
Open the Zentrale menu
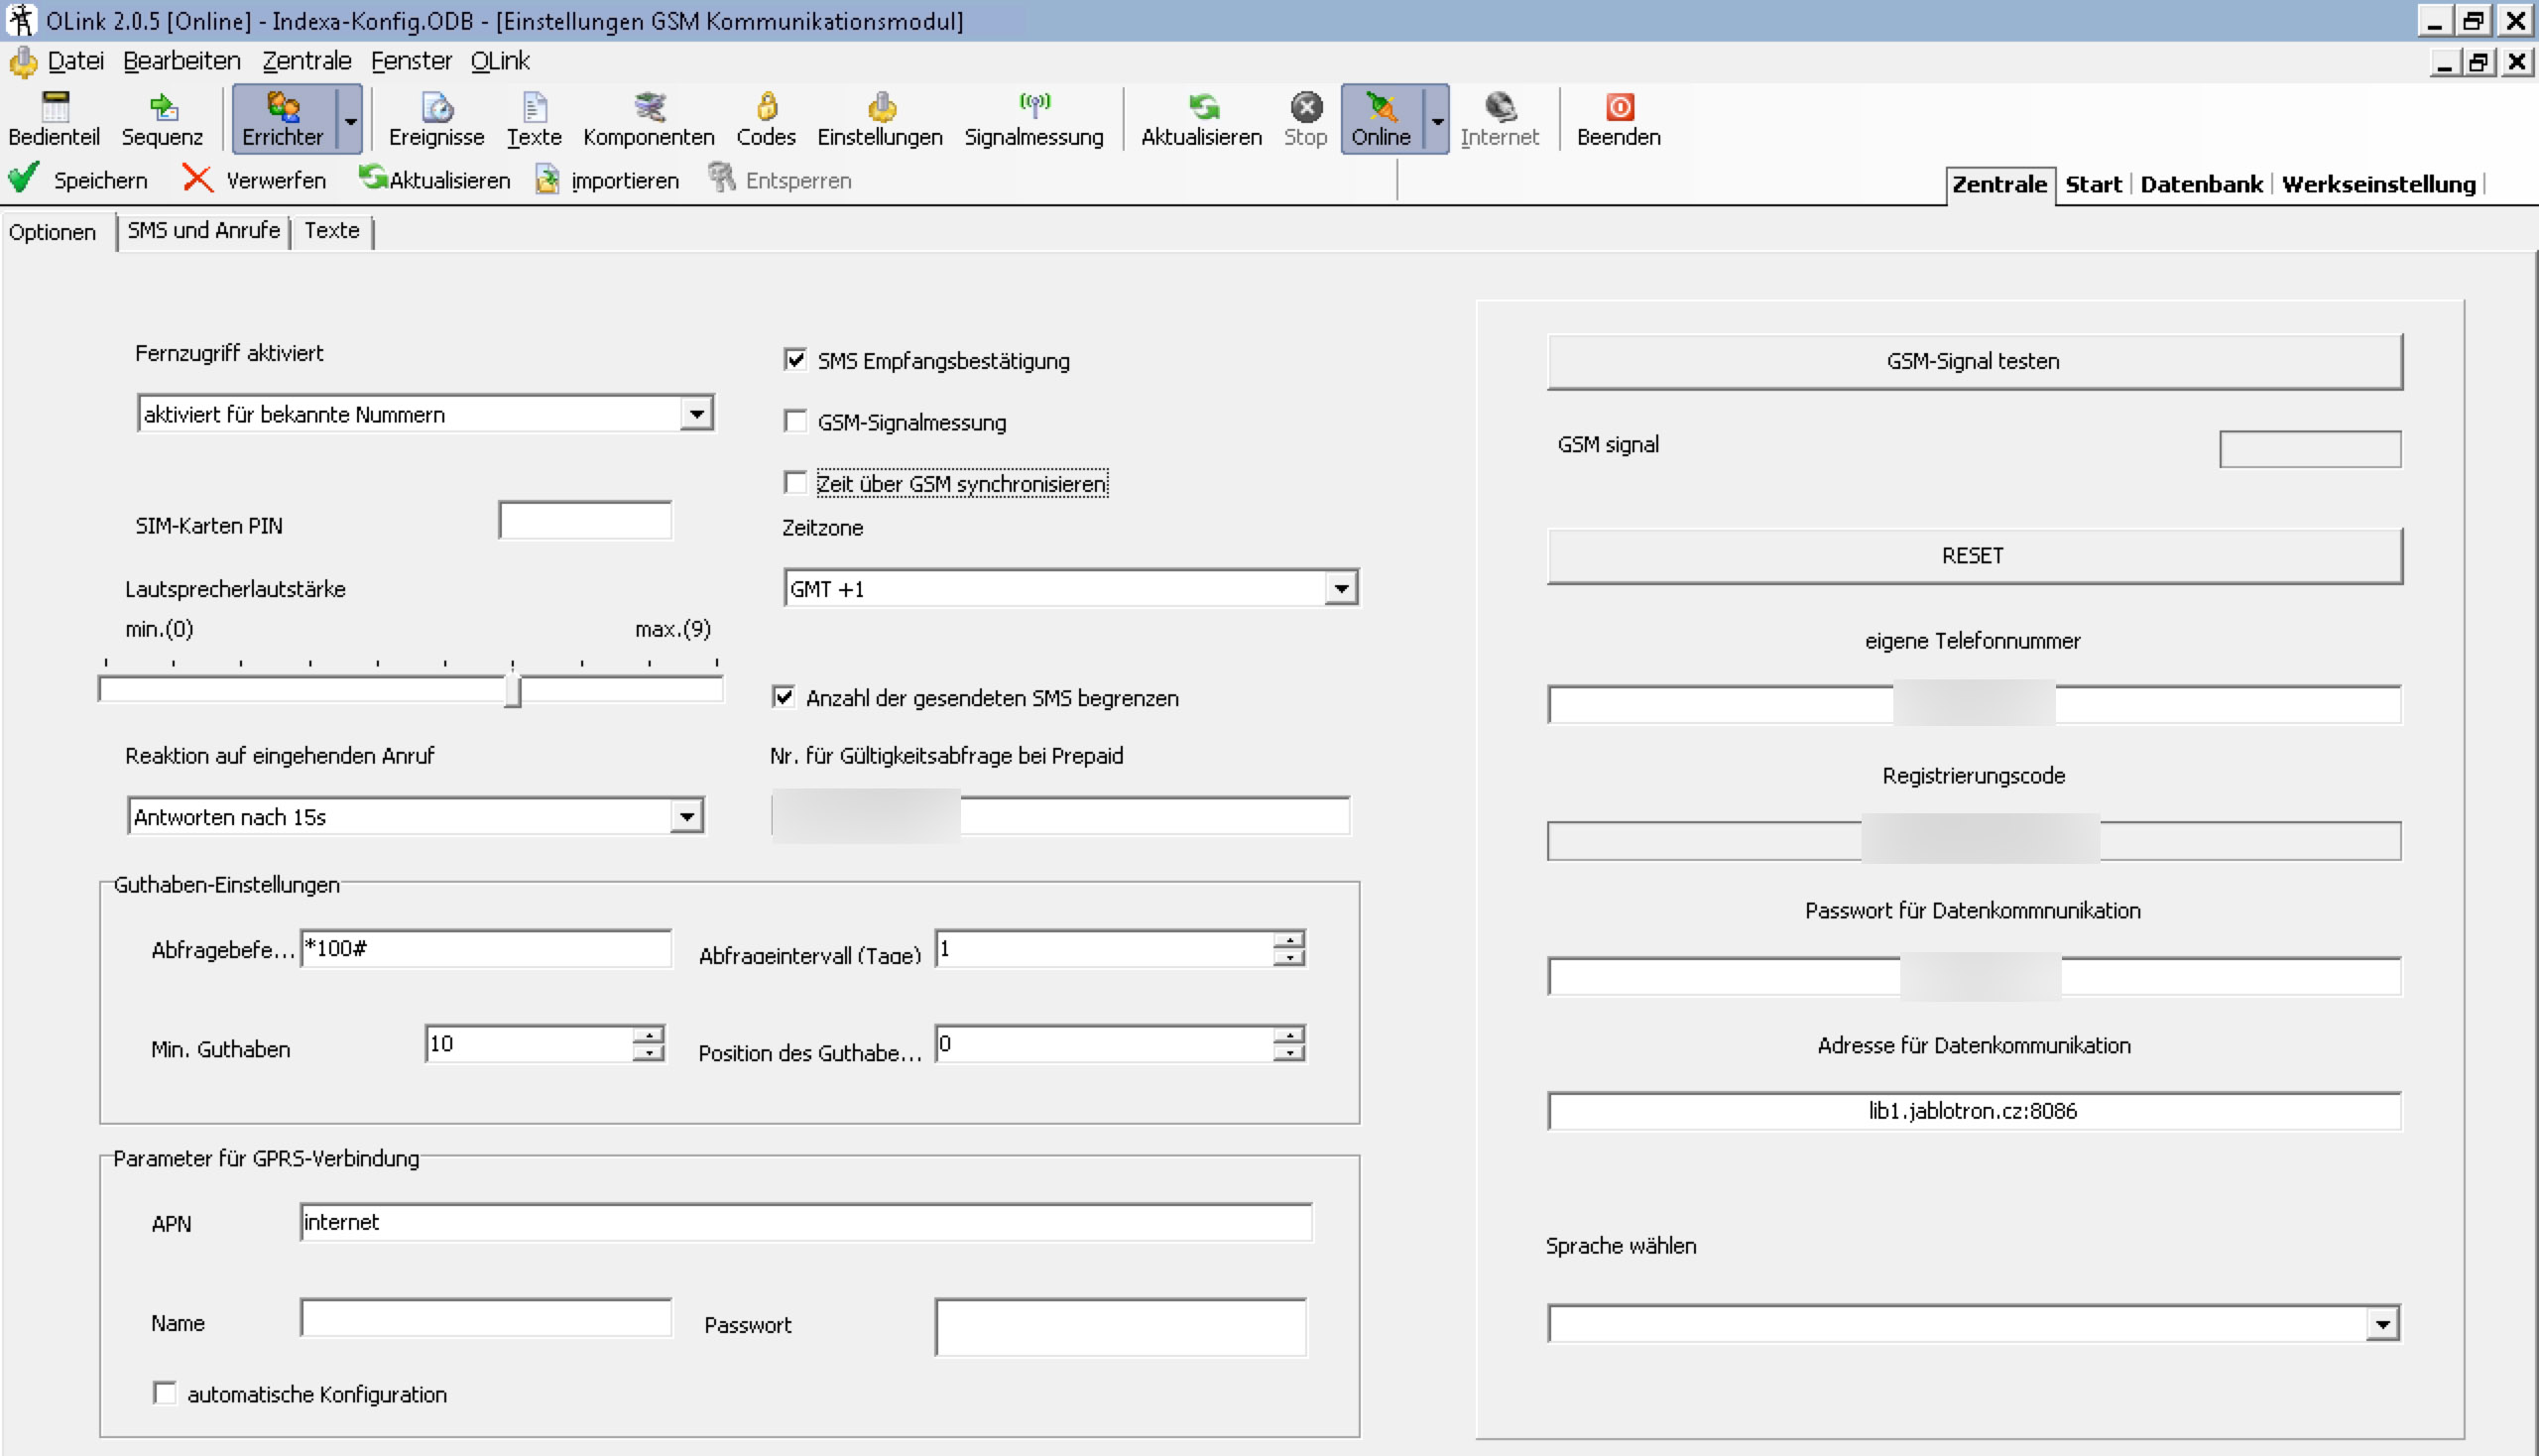306,61
